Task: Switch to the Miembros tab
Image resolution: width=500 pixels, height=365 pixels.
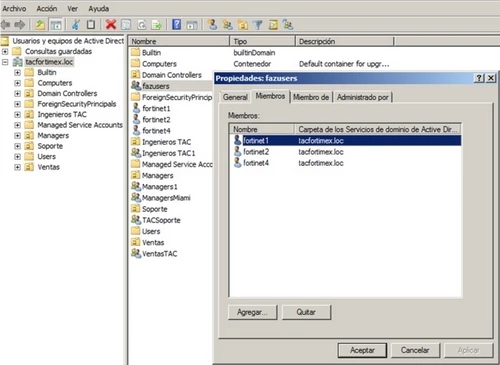Action: tap(270, 96)
